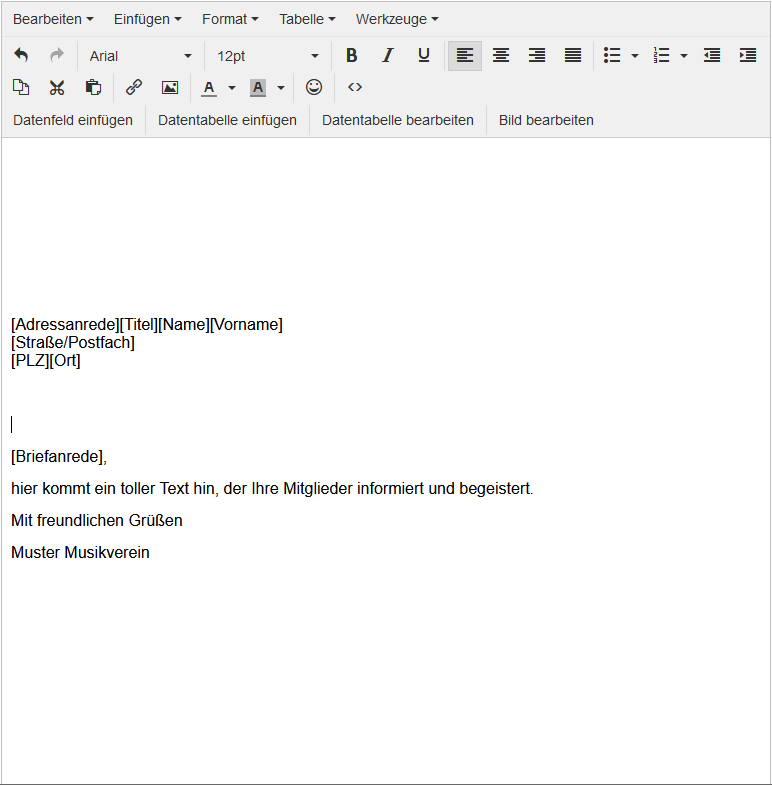
Task: Click the [Ort] placeholder
Action: point(65,360)
